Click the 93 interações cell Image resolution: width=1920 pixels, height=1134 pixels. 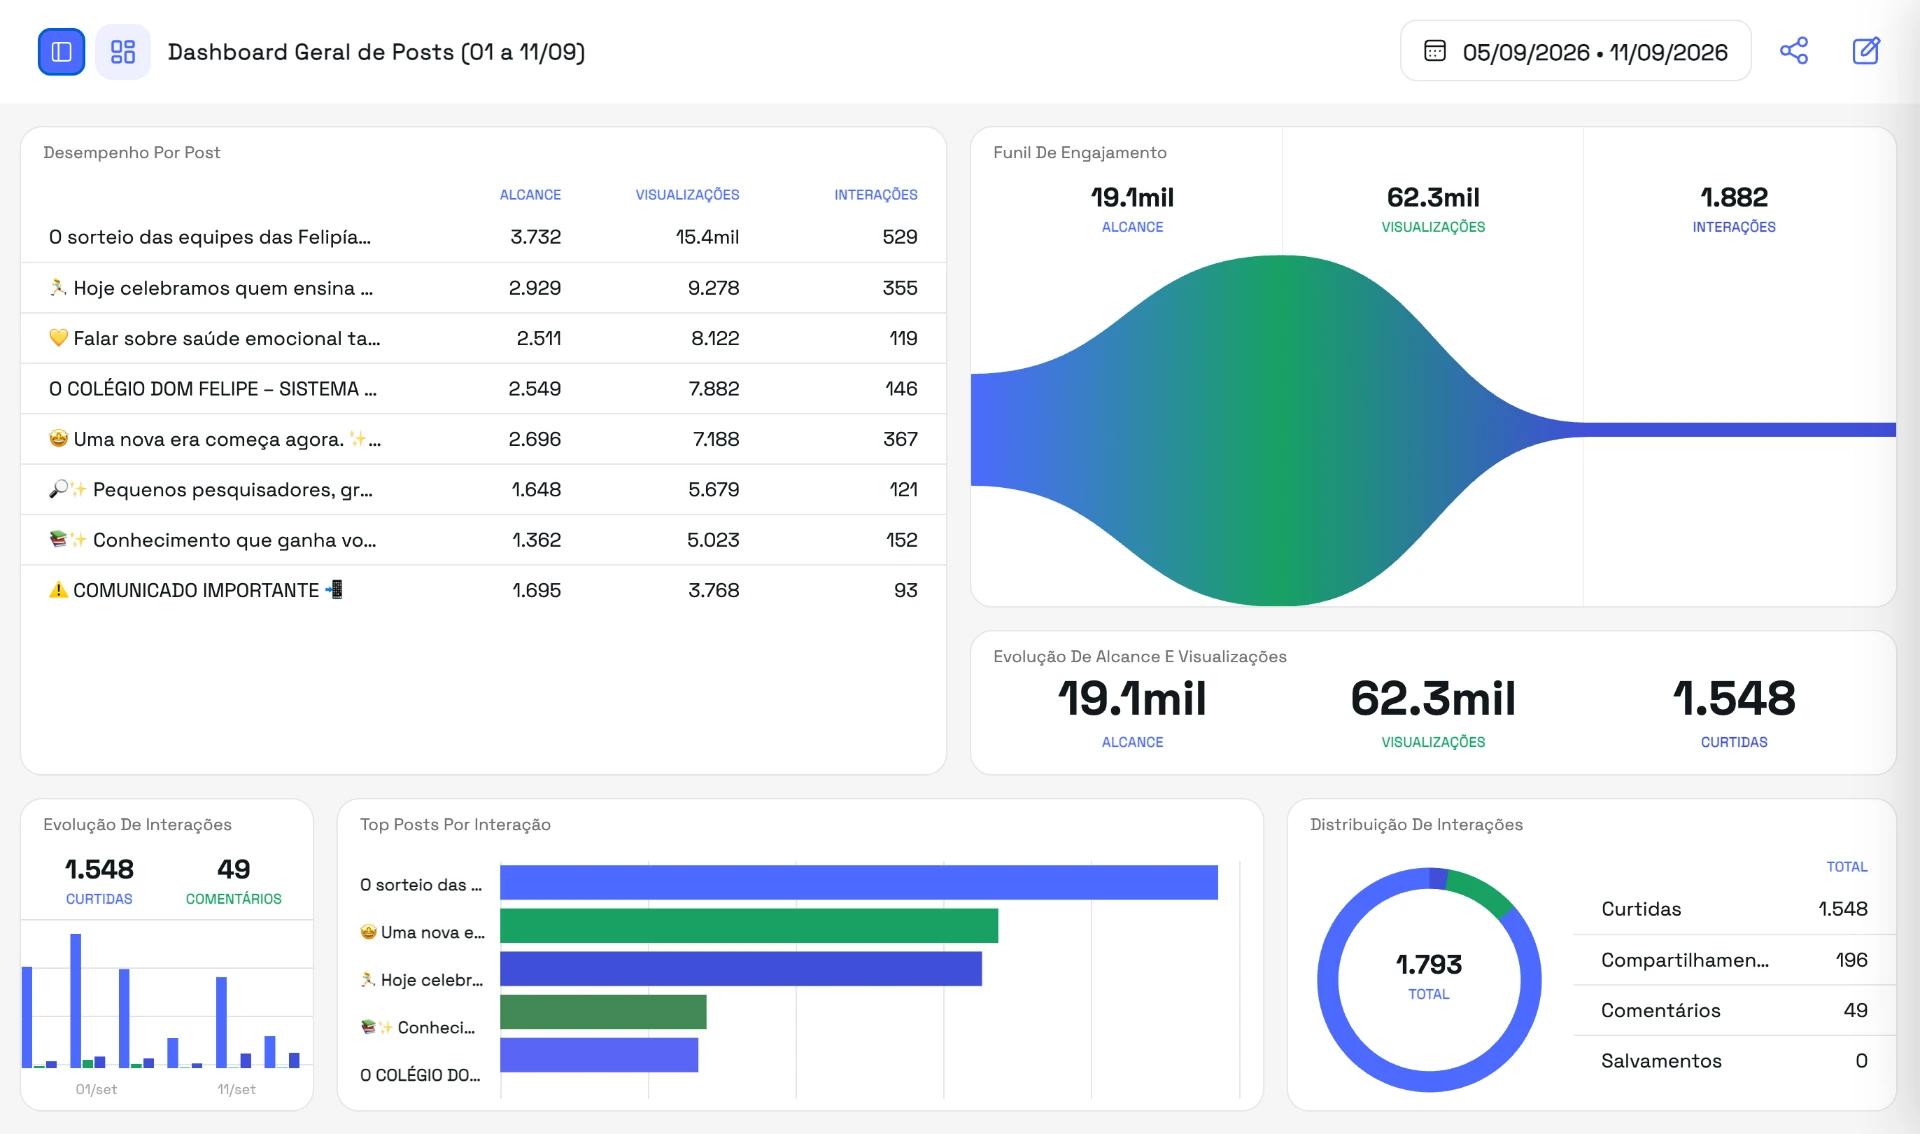(x=906, y=591)
